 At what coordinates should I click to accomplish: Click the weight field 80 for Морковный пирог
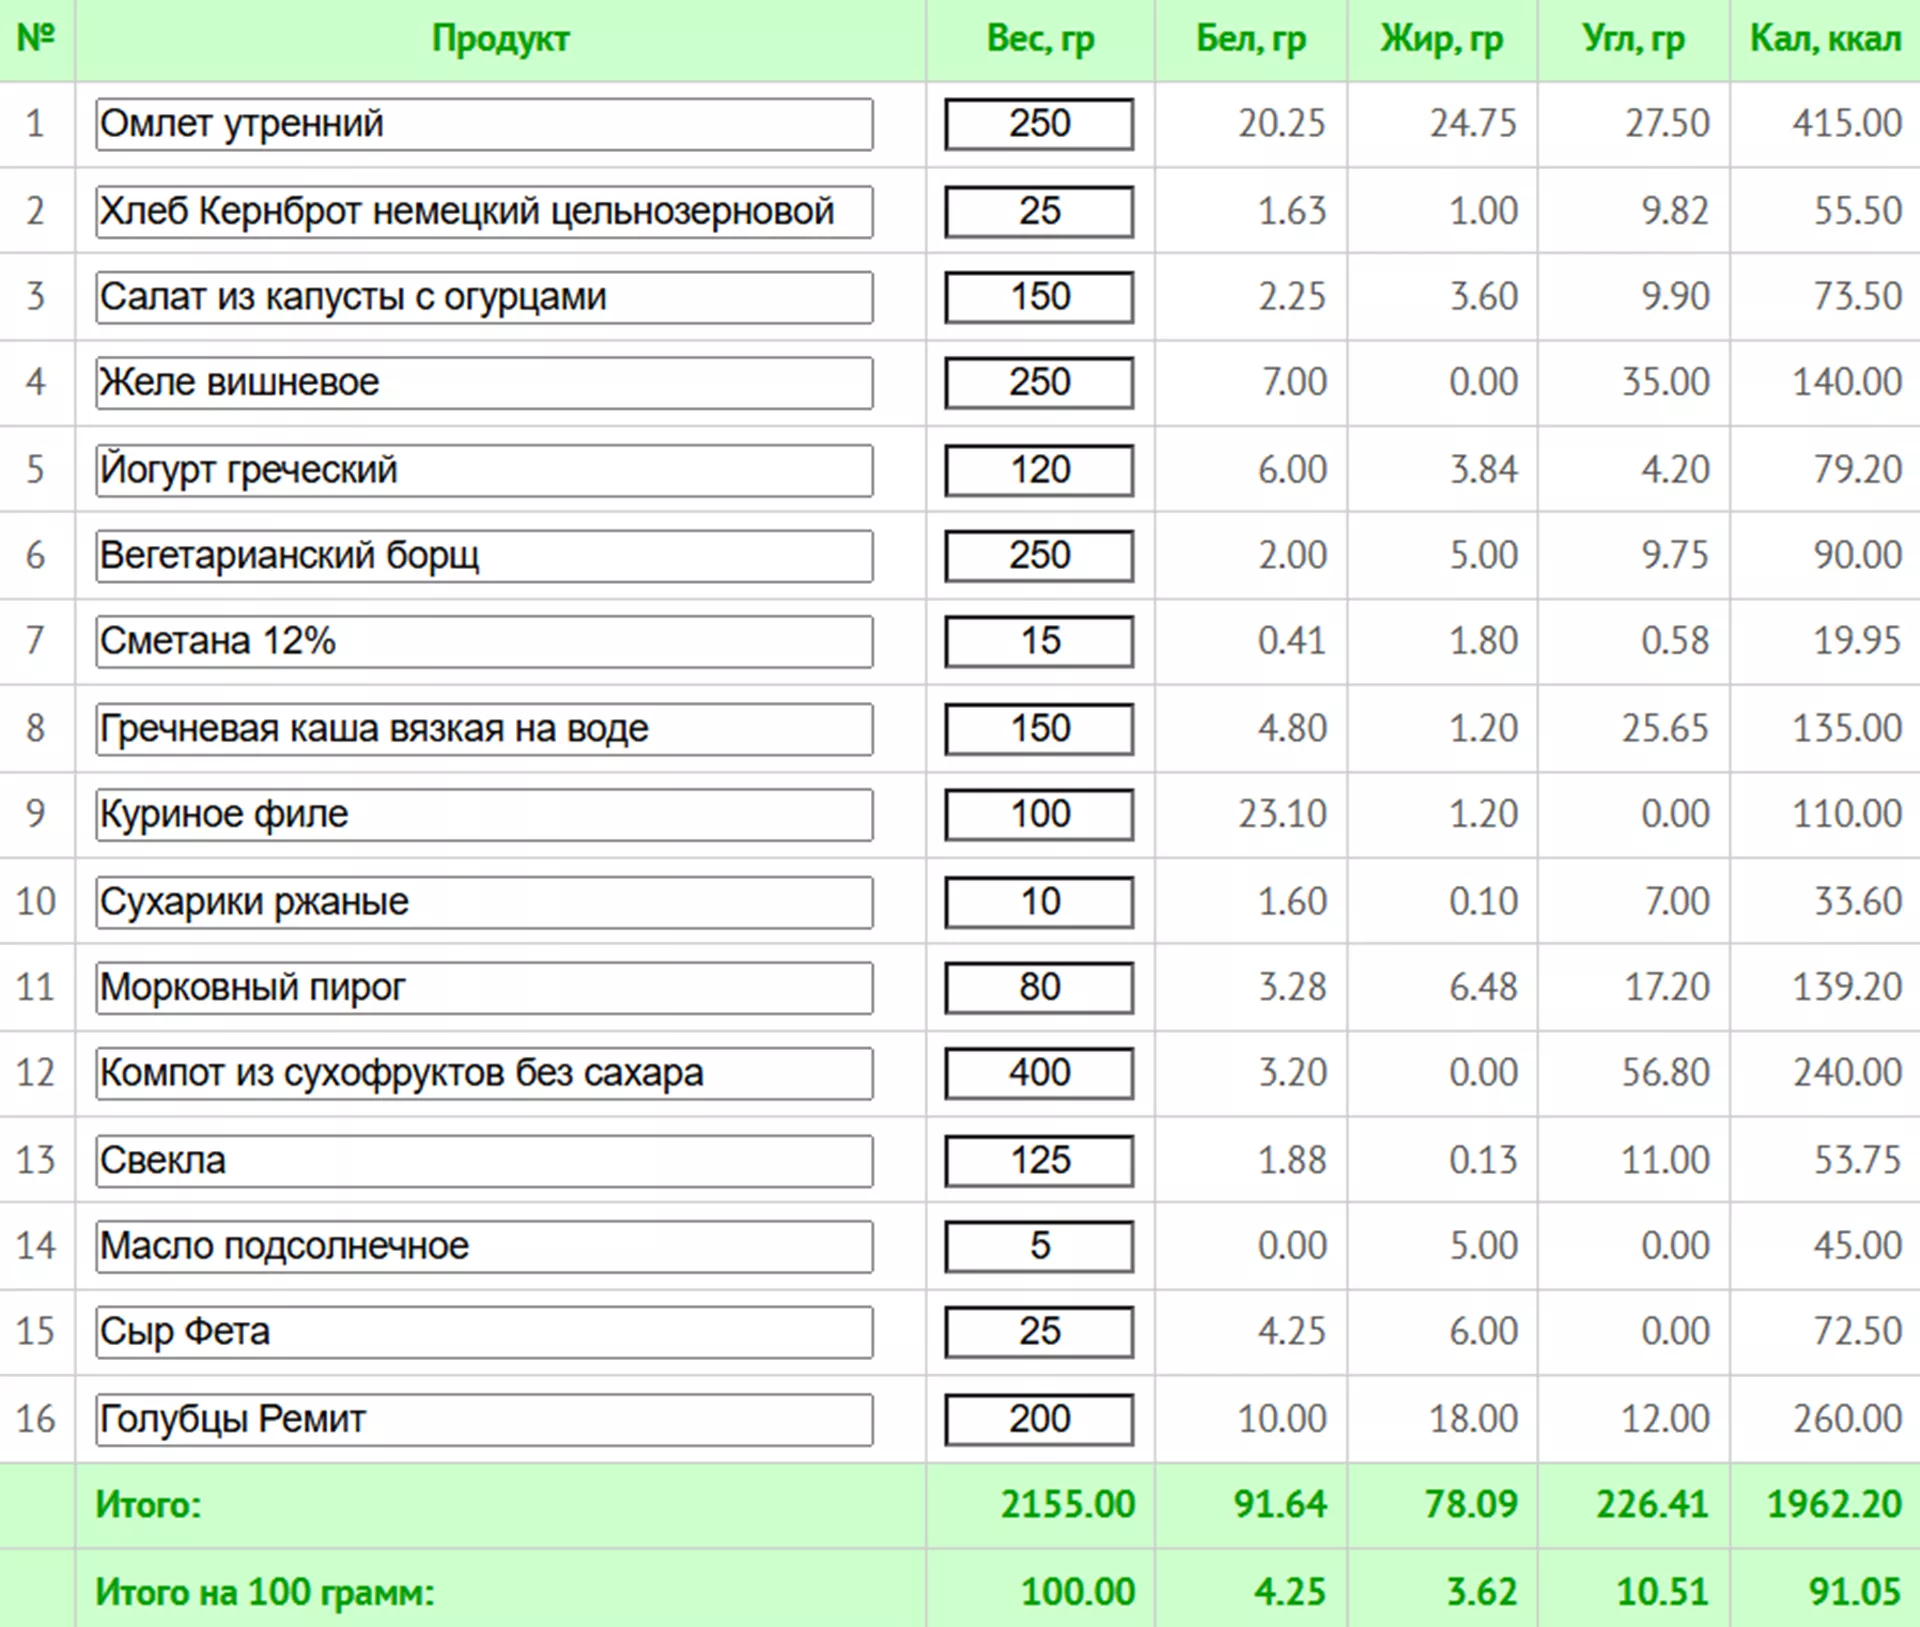(1039, 987)
